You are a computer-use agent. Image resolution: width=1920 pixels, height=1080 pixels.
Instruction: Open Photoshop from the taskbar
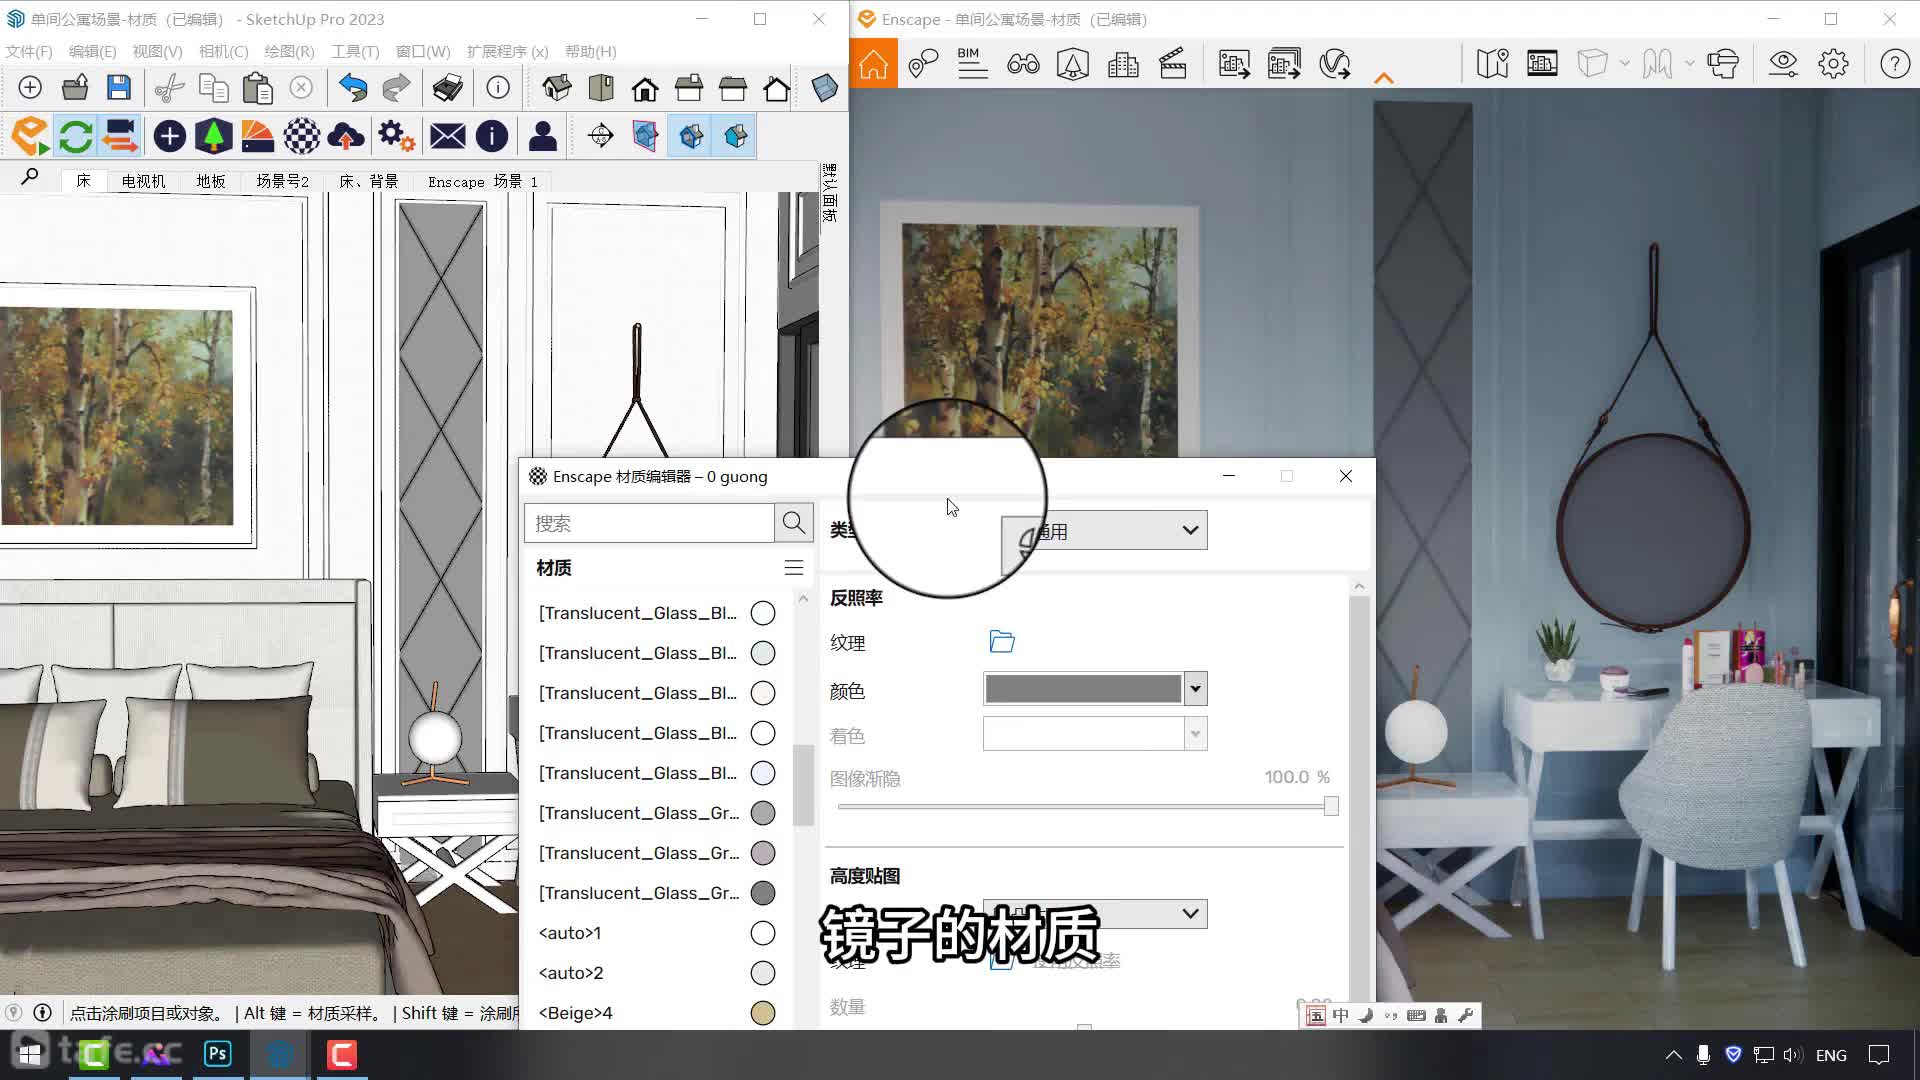point(217,1055)
